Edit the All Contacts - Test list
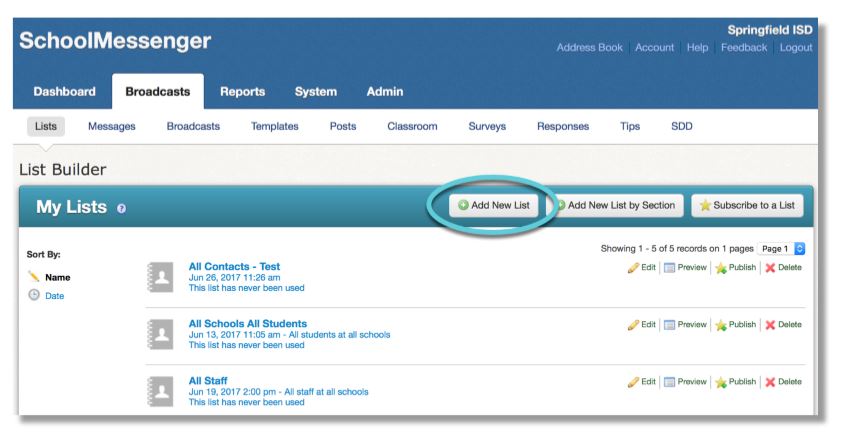The image size is (858, 440). [642, 268]
